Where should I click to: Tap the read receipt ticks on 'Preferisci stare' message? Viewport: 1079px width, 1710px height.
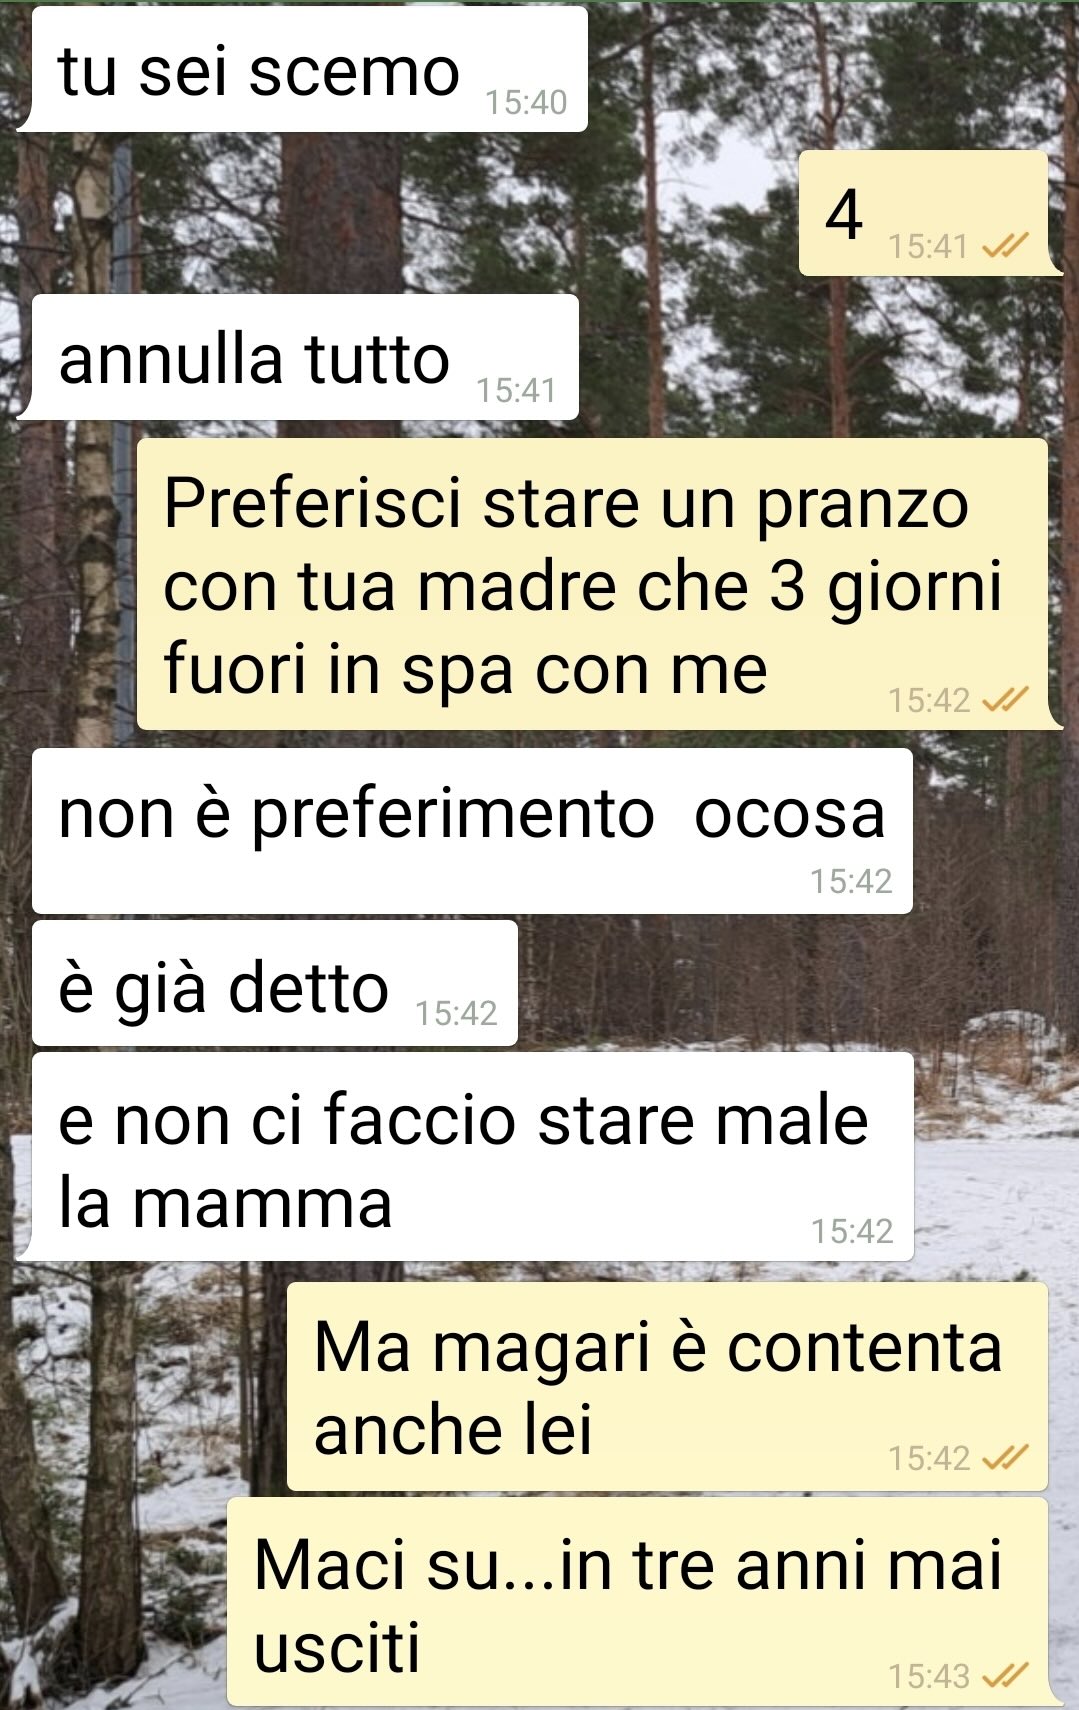[1005, 700]
